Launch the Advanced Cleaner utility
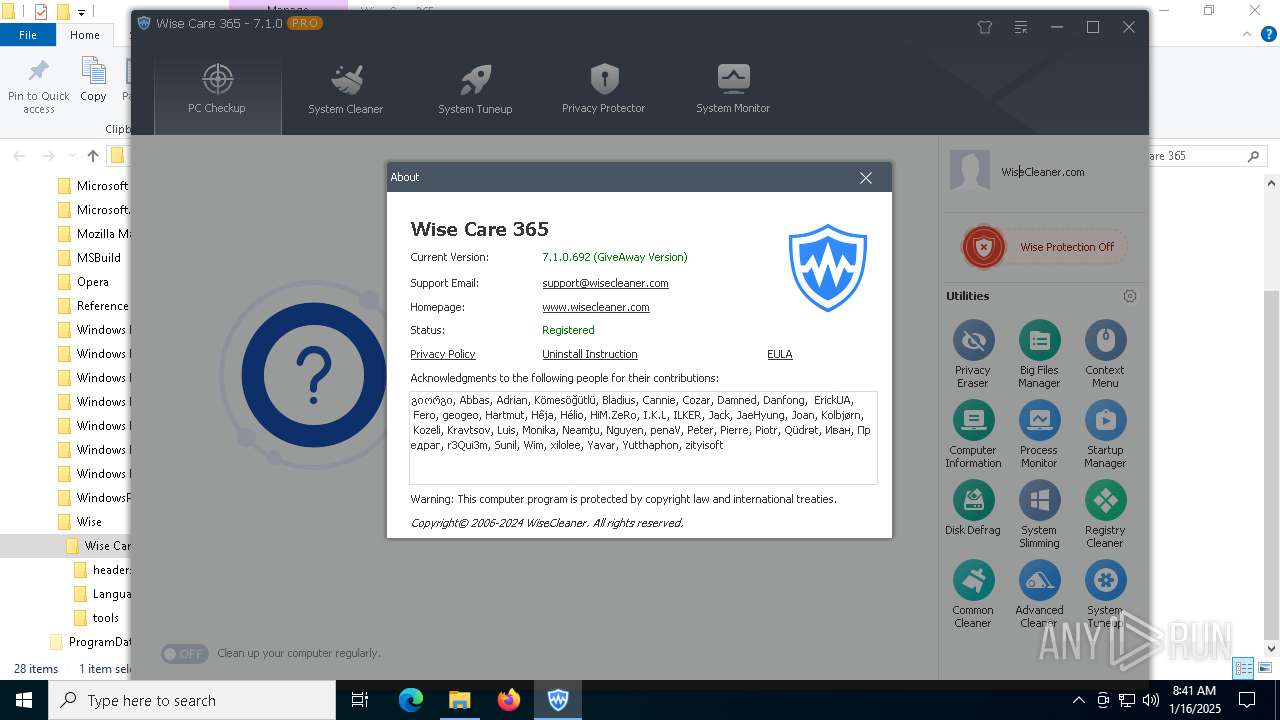The image size is (1280, 720). (1039, 595)
